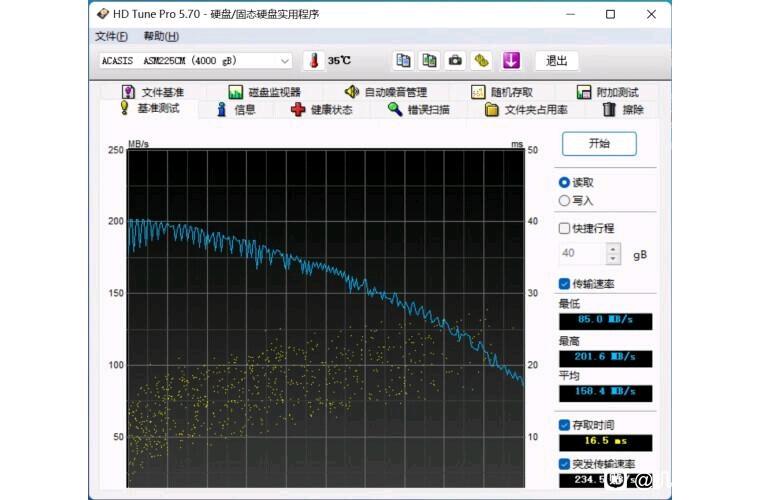
Task: Click the 35℃ temperature reading
Action: pyautogui.click(x=339, y=61)
